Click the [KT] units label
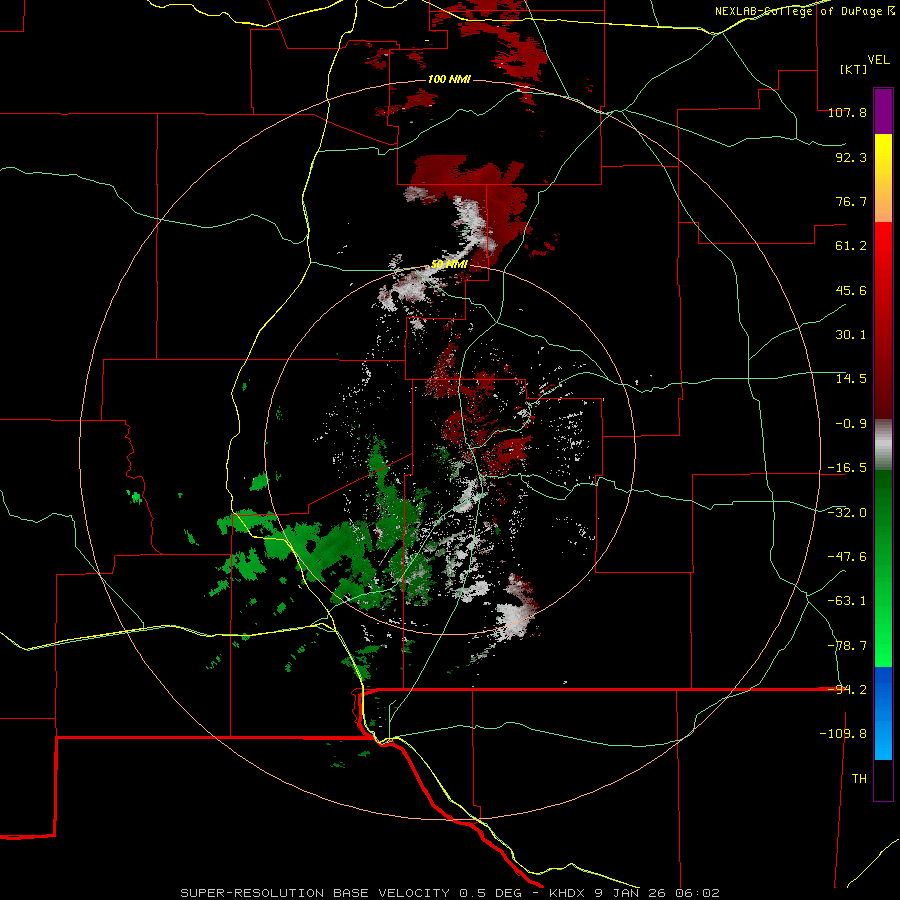 tap(852, 69)
